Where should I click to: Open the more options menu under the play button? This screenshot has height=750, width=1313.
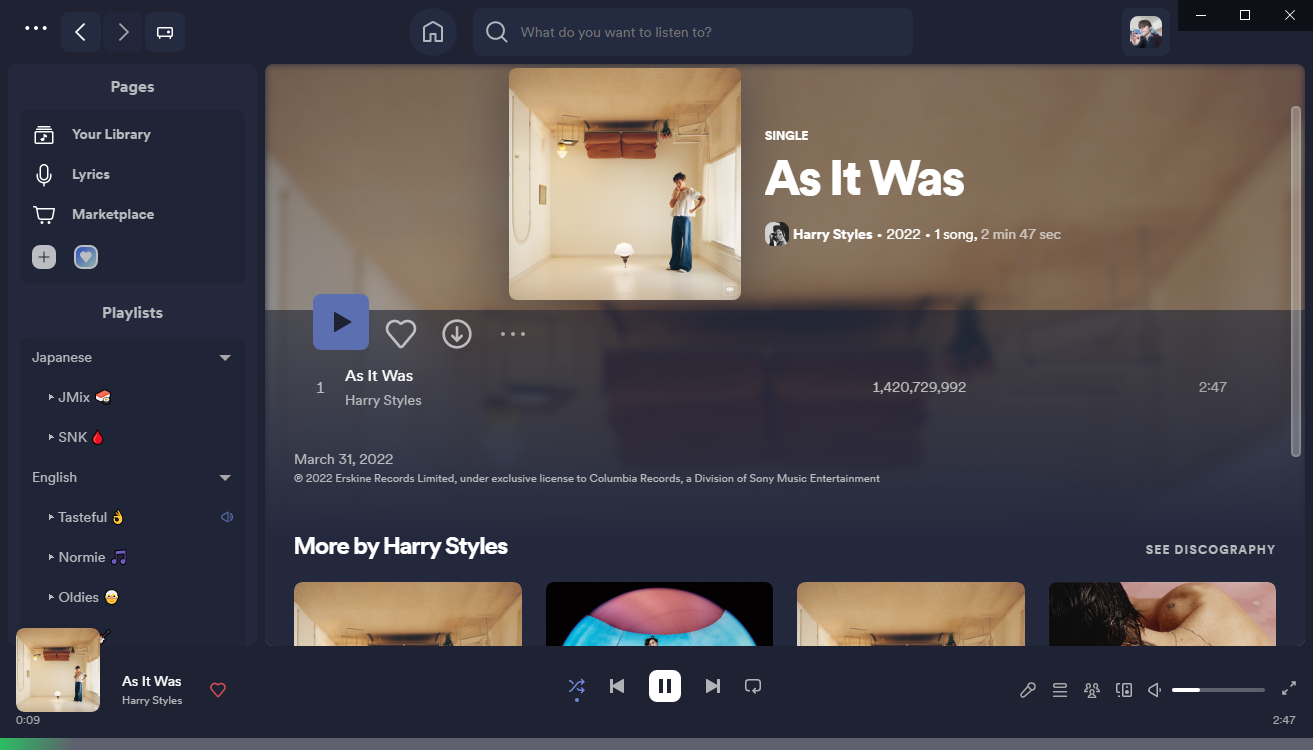[512, 334]
